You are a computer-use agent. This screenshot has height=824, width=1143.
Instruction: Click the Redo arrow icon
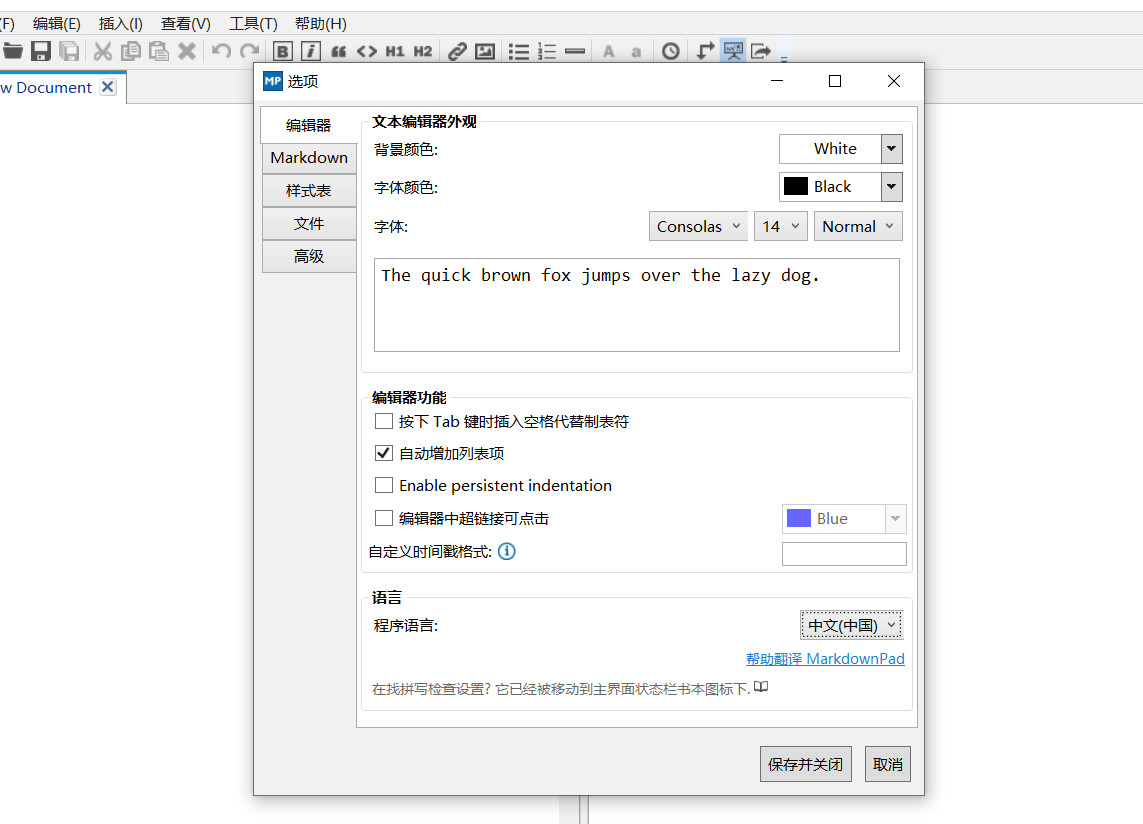249,51
